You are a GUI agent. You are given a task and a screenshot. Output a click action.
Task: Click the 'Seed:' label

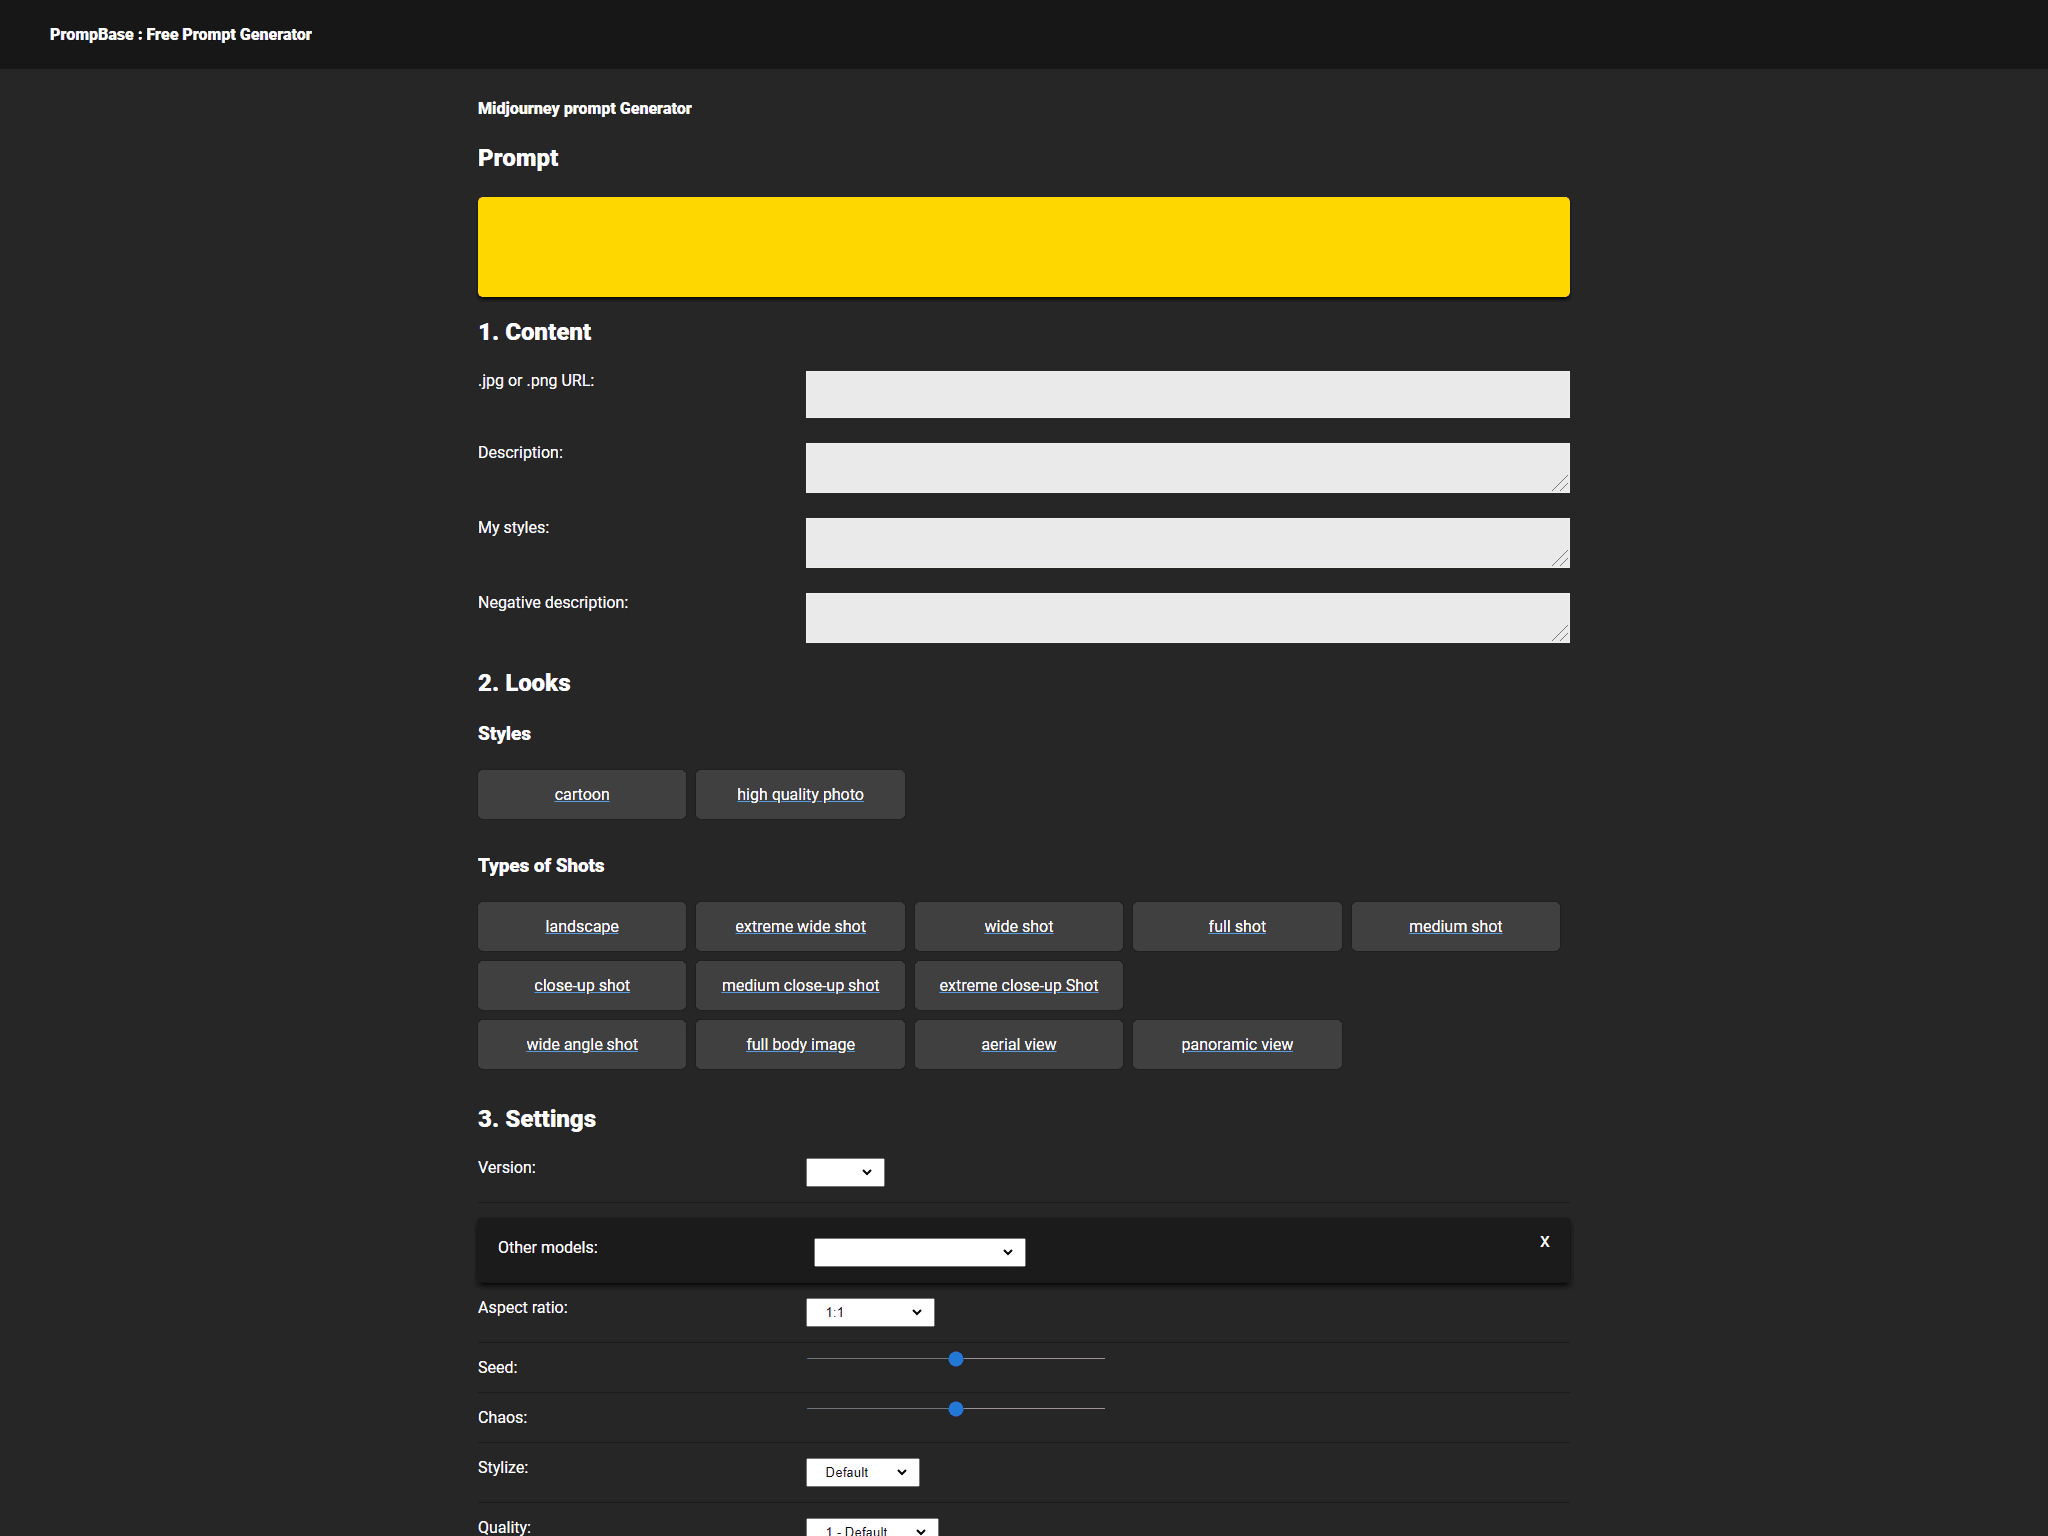pyautogui.click(x=498, y=1367)
